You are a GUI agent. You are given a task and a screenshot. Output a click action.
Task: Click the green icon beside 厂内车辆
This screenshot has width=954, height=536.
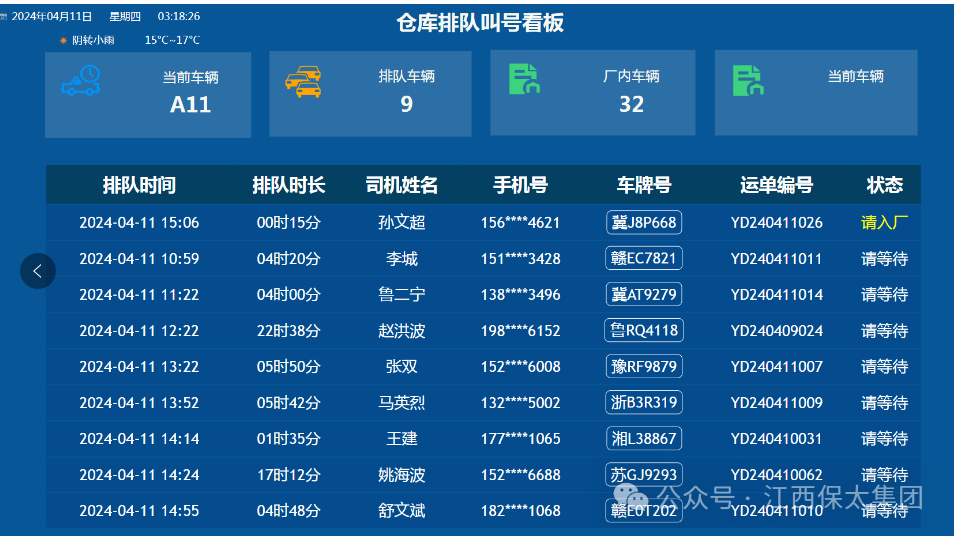click(x=524, y=80)
